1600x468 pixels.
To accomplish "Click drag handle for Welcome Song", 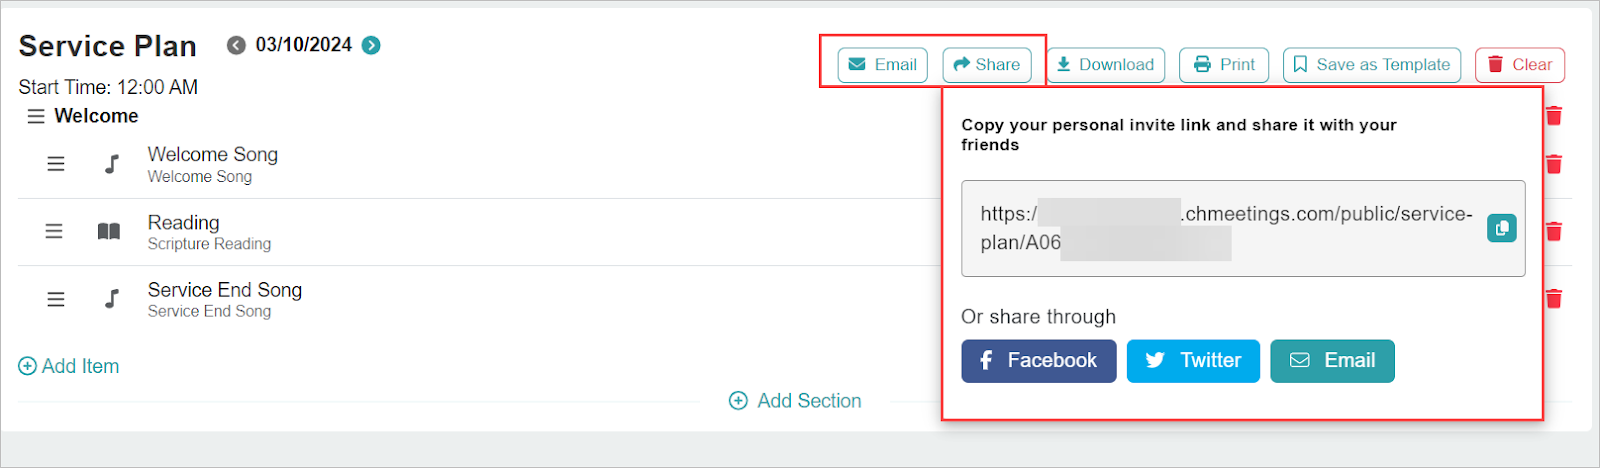I will click(56, 164).
